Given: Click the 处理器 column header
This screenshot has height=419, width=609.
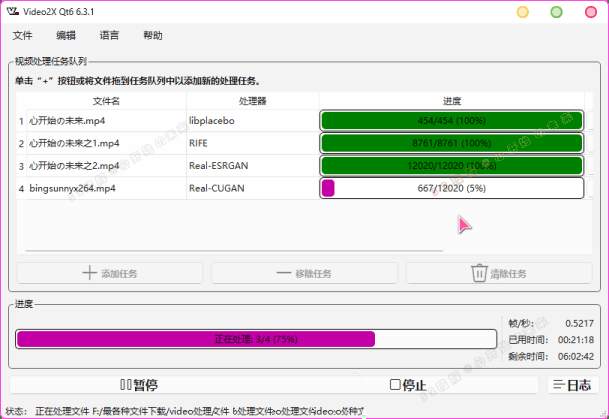Looking at the screenshot, I should coord(252,101).
